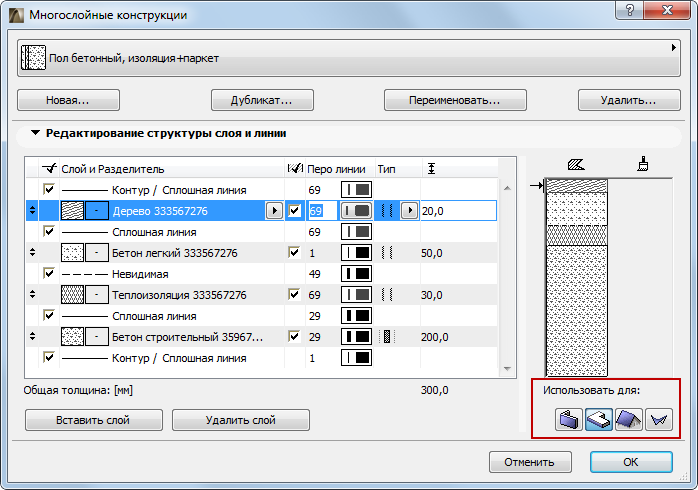Open Дерево fill selection arrow

[274, 211]
